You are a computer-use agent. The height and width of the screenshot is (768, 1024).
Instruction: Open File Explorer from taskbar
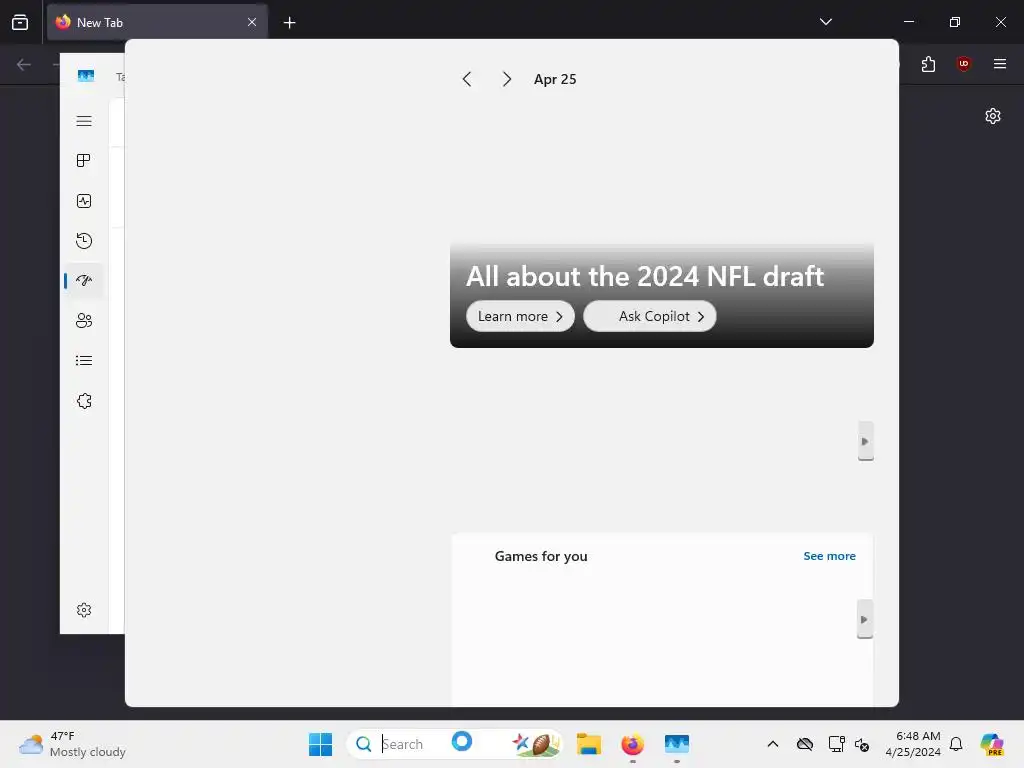[x=588, y=744]
